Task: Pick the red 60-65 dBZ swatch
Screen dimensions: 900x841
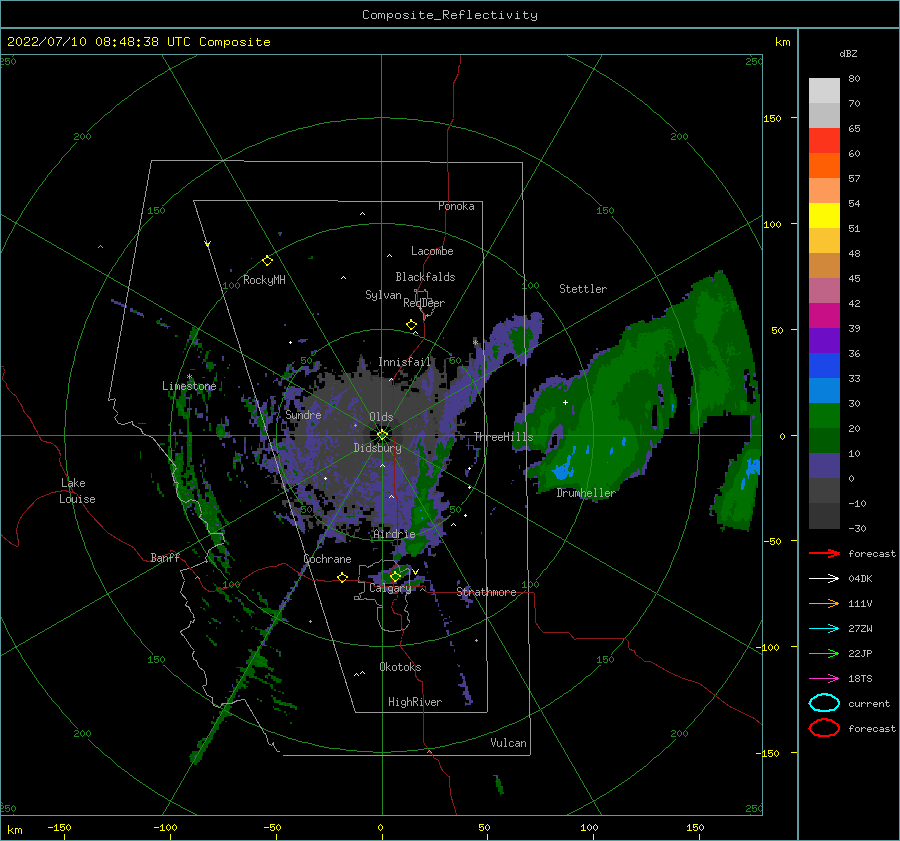Action: point(824,141)
